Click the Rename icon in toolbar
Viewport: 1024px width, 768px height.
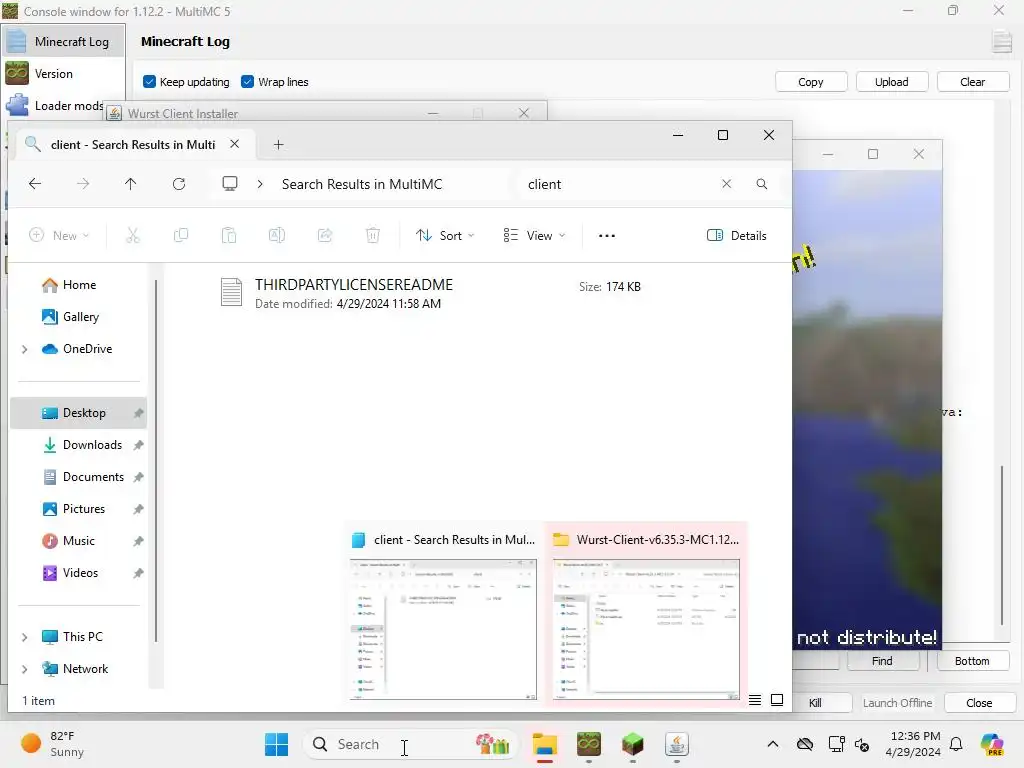277,235
